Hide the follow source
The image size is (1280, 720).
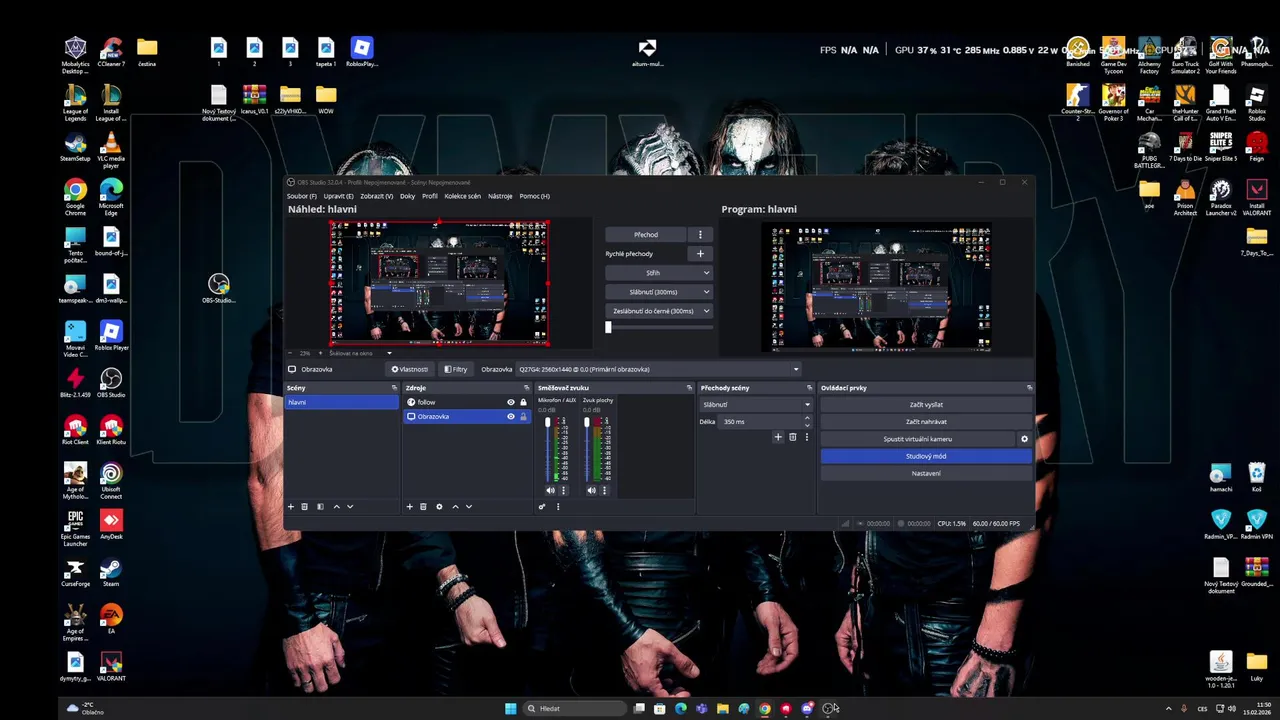(511, 402)
